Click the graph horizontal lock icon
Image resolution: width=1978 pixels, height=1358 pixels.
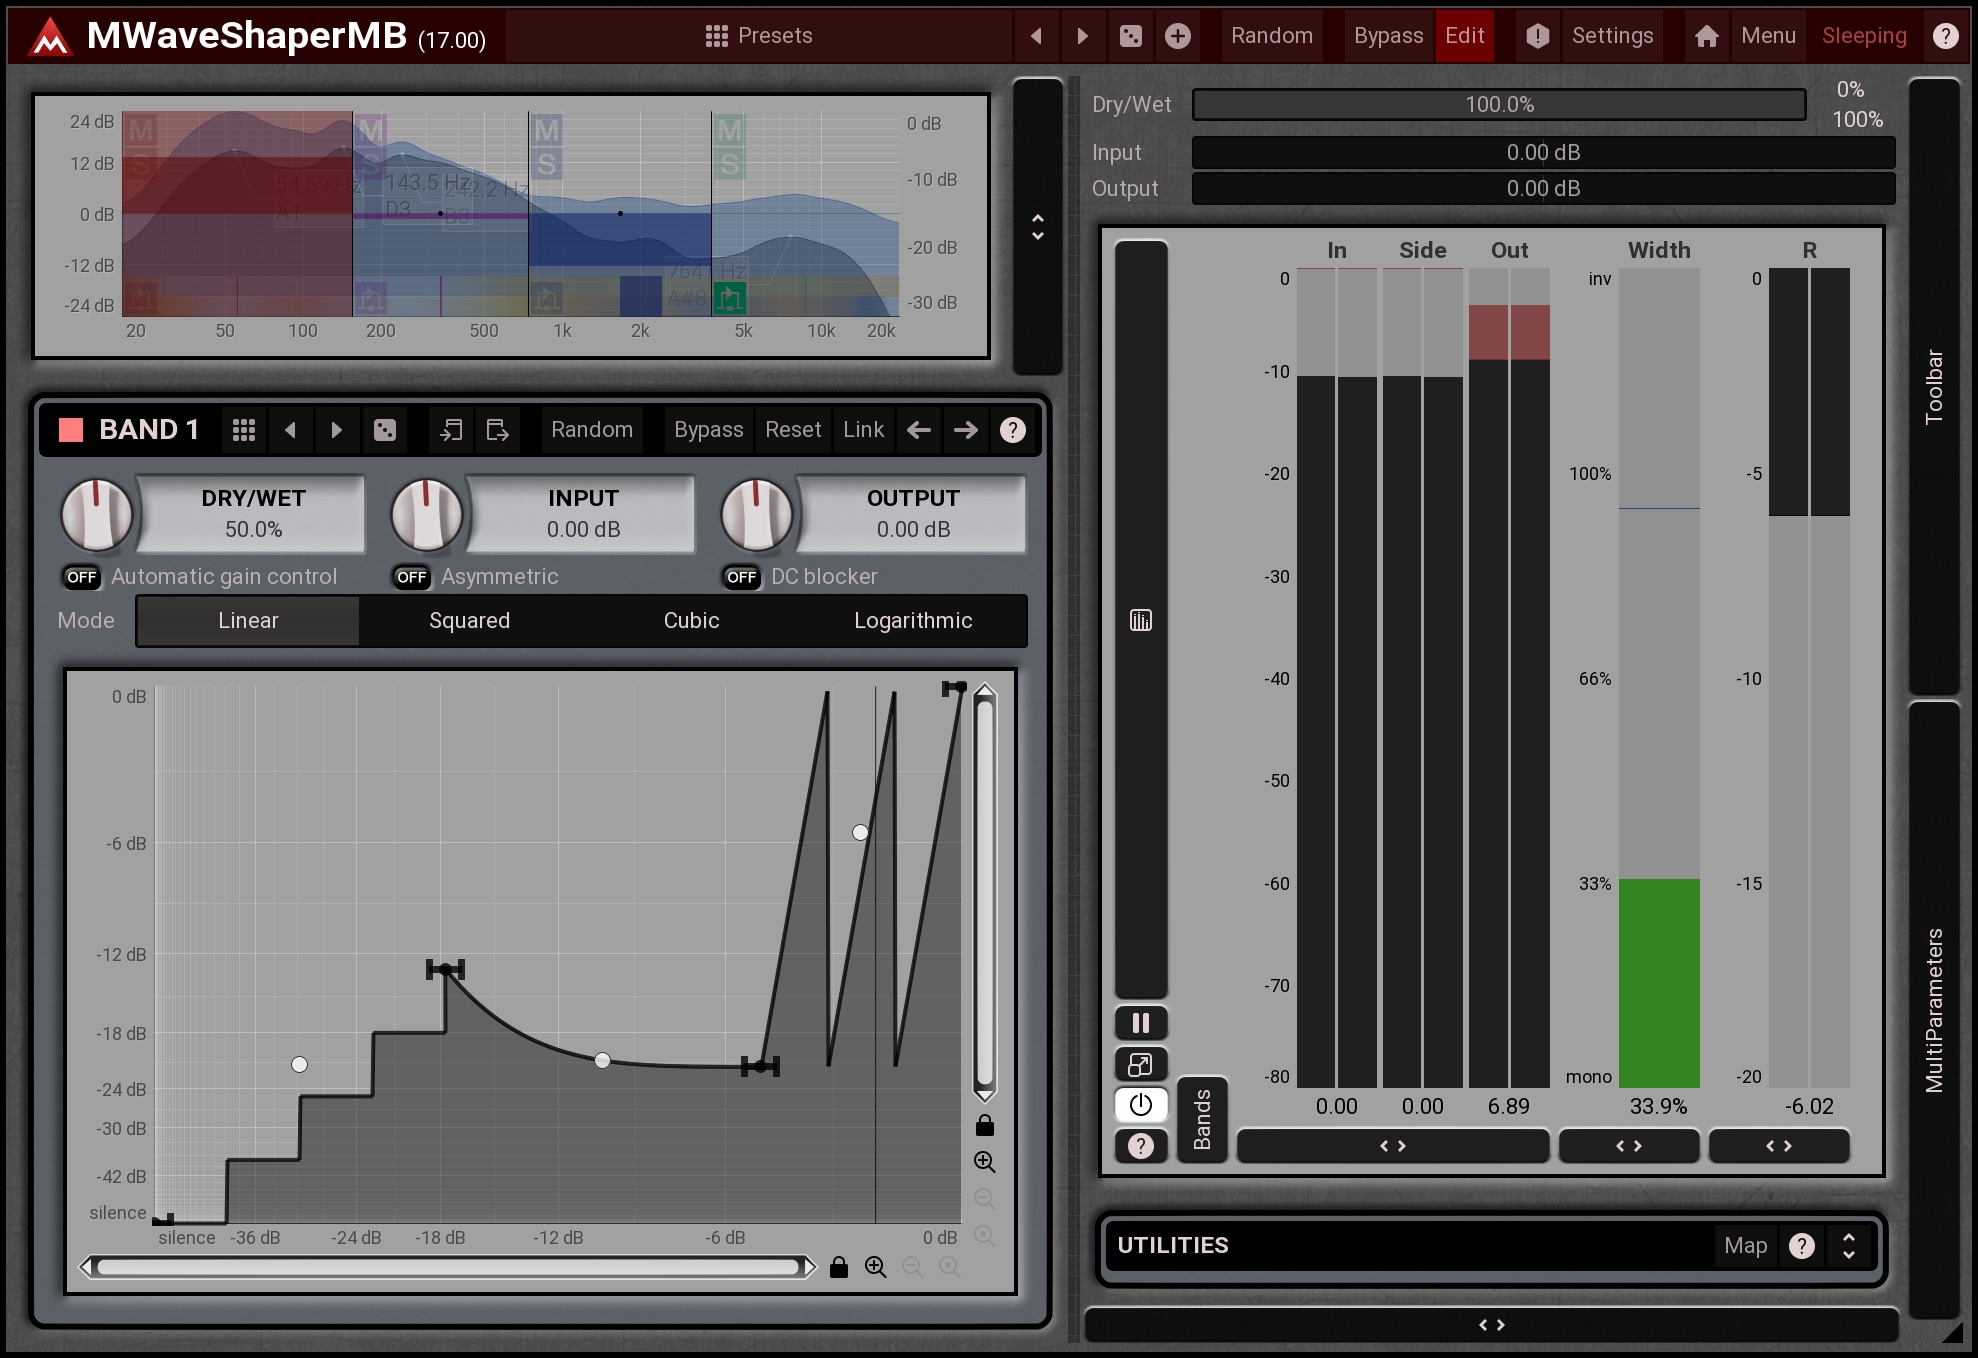click(839, 1268)
